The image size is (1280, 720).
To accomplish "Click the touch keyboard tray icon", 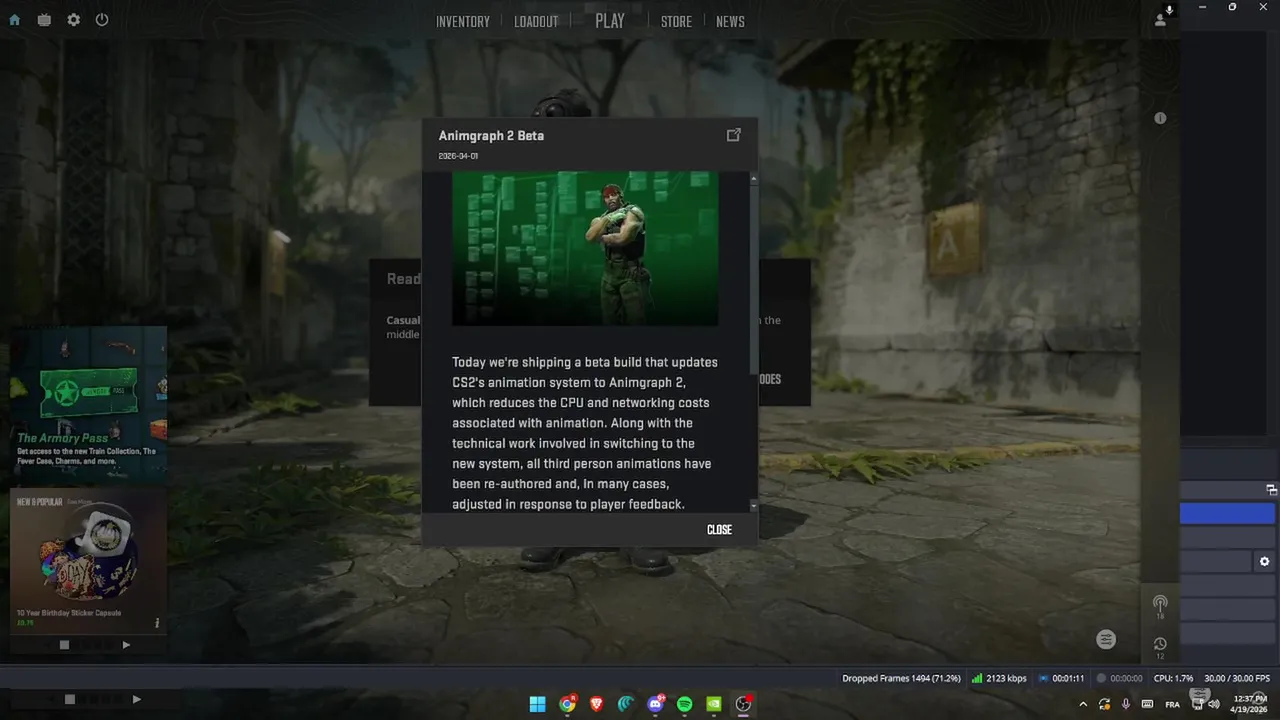I will point(1147,704).
